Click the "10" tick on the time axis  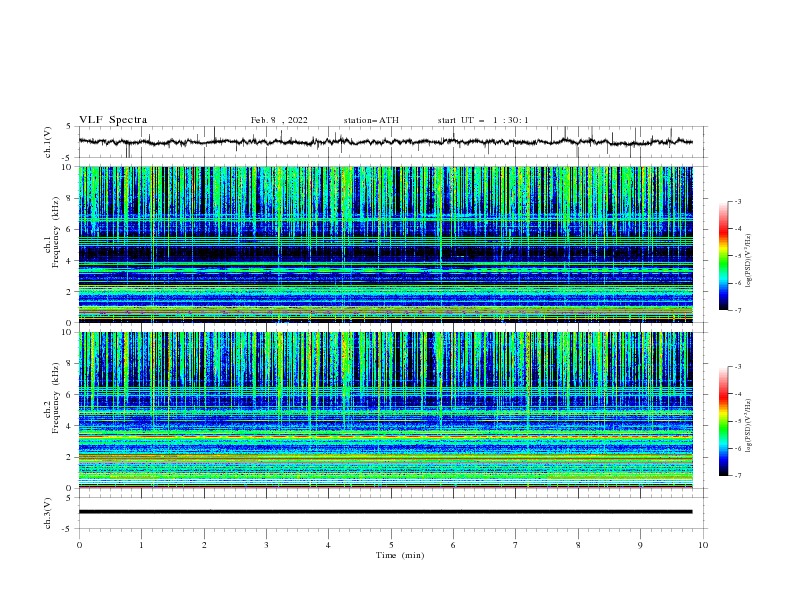tap(703, 545)
